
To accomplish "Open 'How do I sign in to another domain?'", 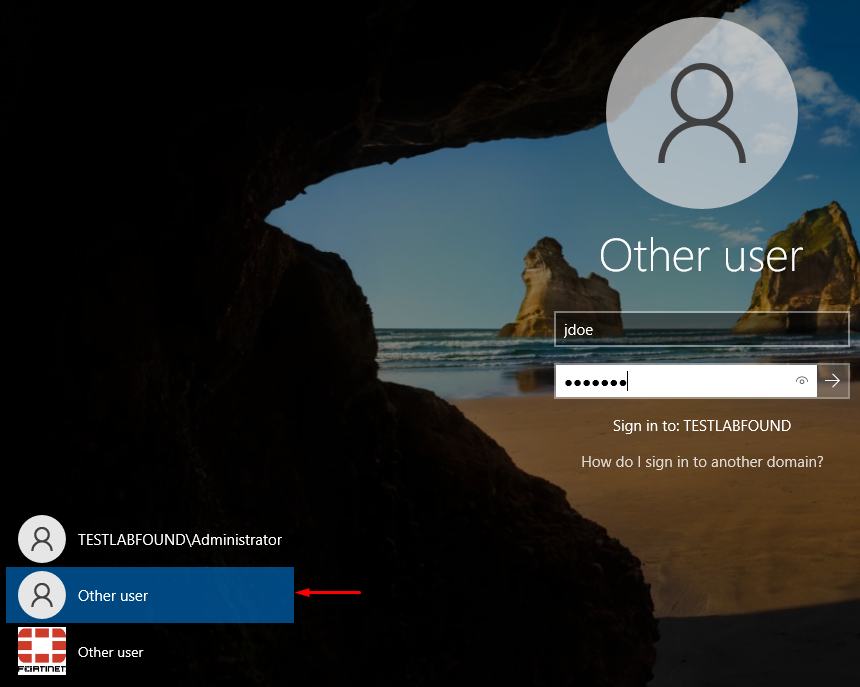I will (x=702, y=461).
